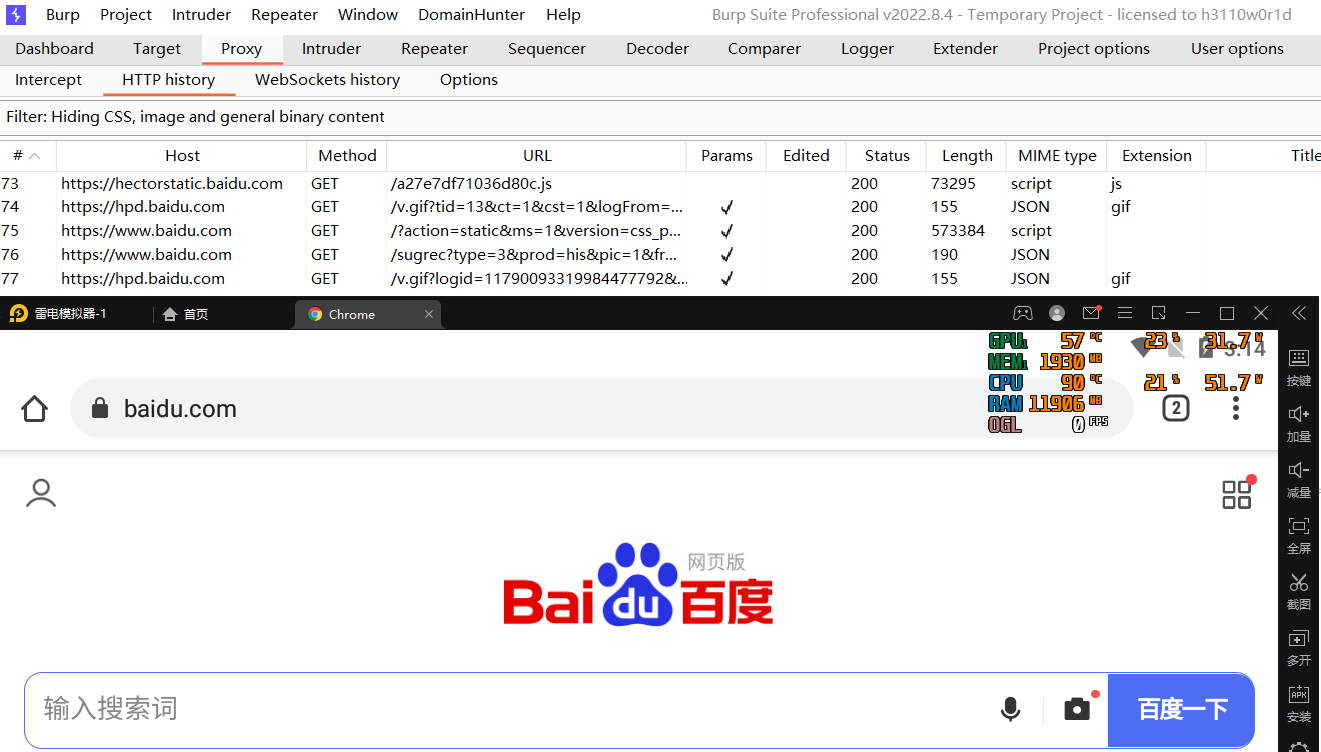Switch to the Extender tab
This screenshot has width=1321, height=752.
pyautogui.click(x=965, y=49)
